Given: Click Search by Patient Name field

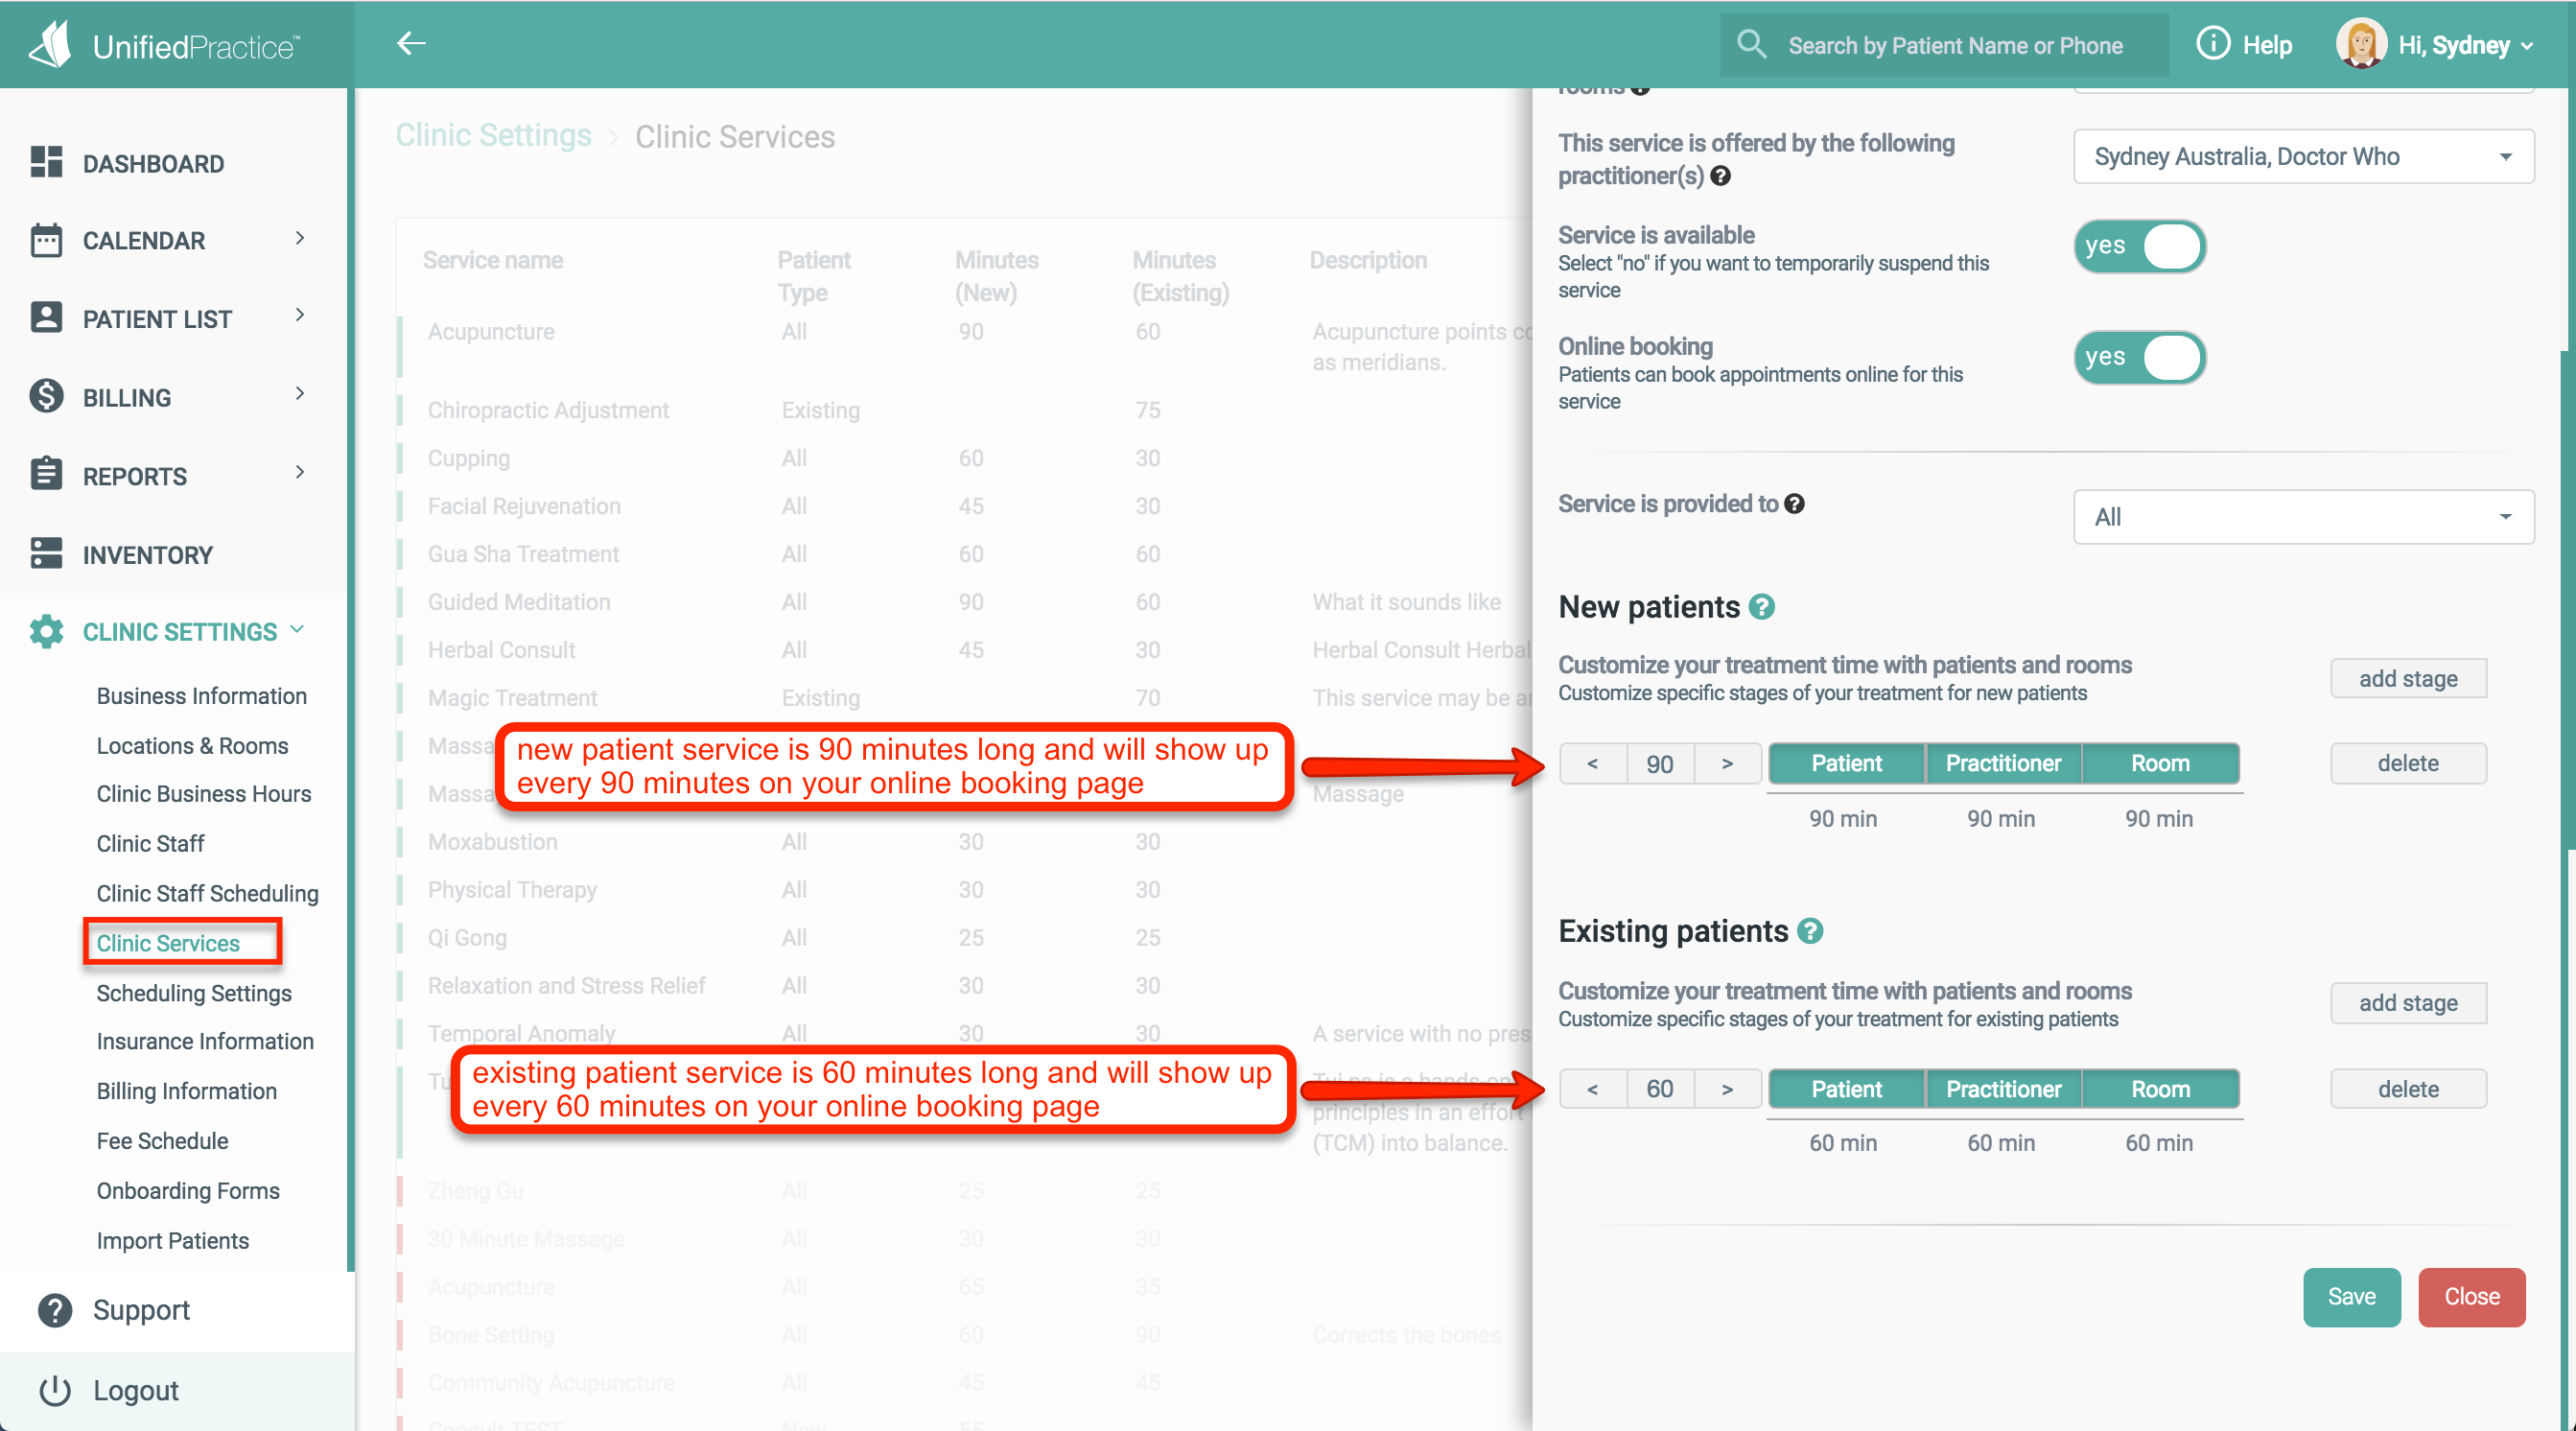Looking at the screenshot, I should click(1954, 46).
